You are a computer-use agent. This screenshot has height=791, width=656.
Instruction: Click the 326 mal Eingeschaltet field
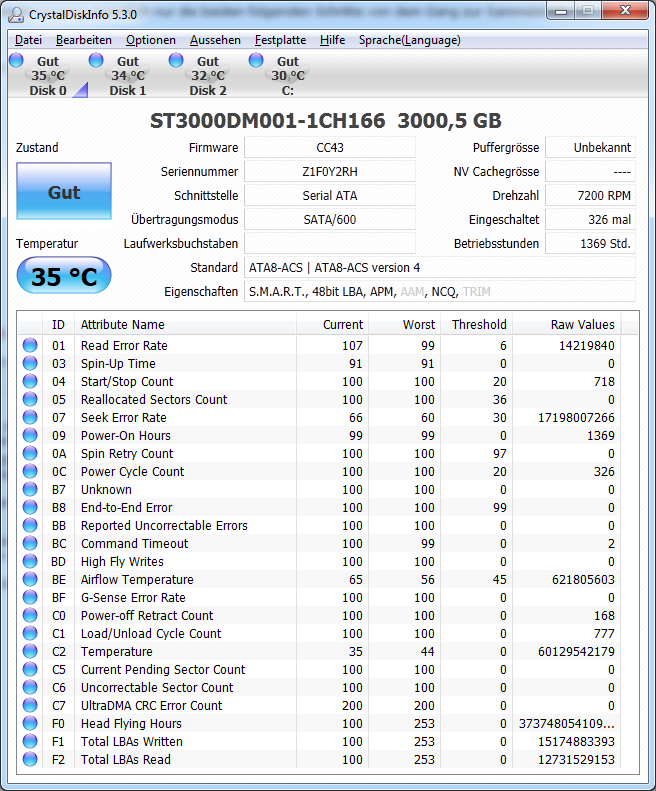tap(590, 219)
